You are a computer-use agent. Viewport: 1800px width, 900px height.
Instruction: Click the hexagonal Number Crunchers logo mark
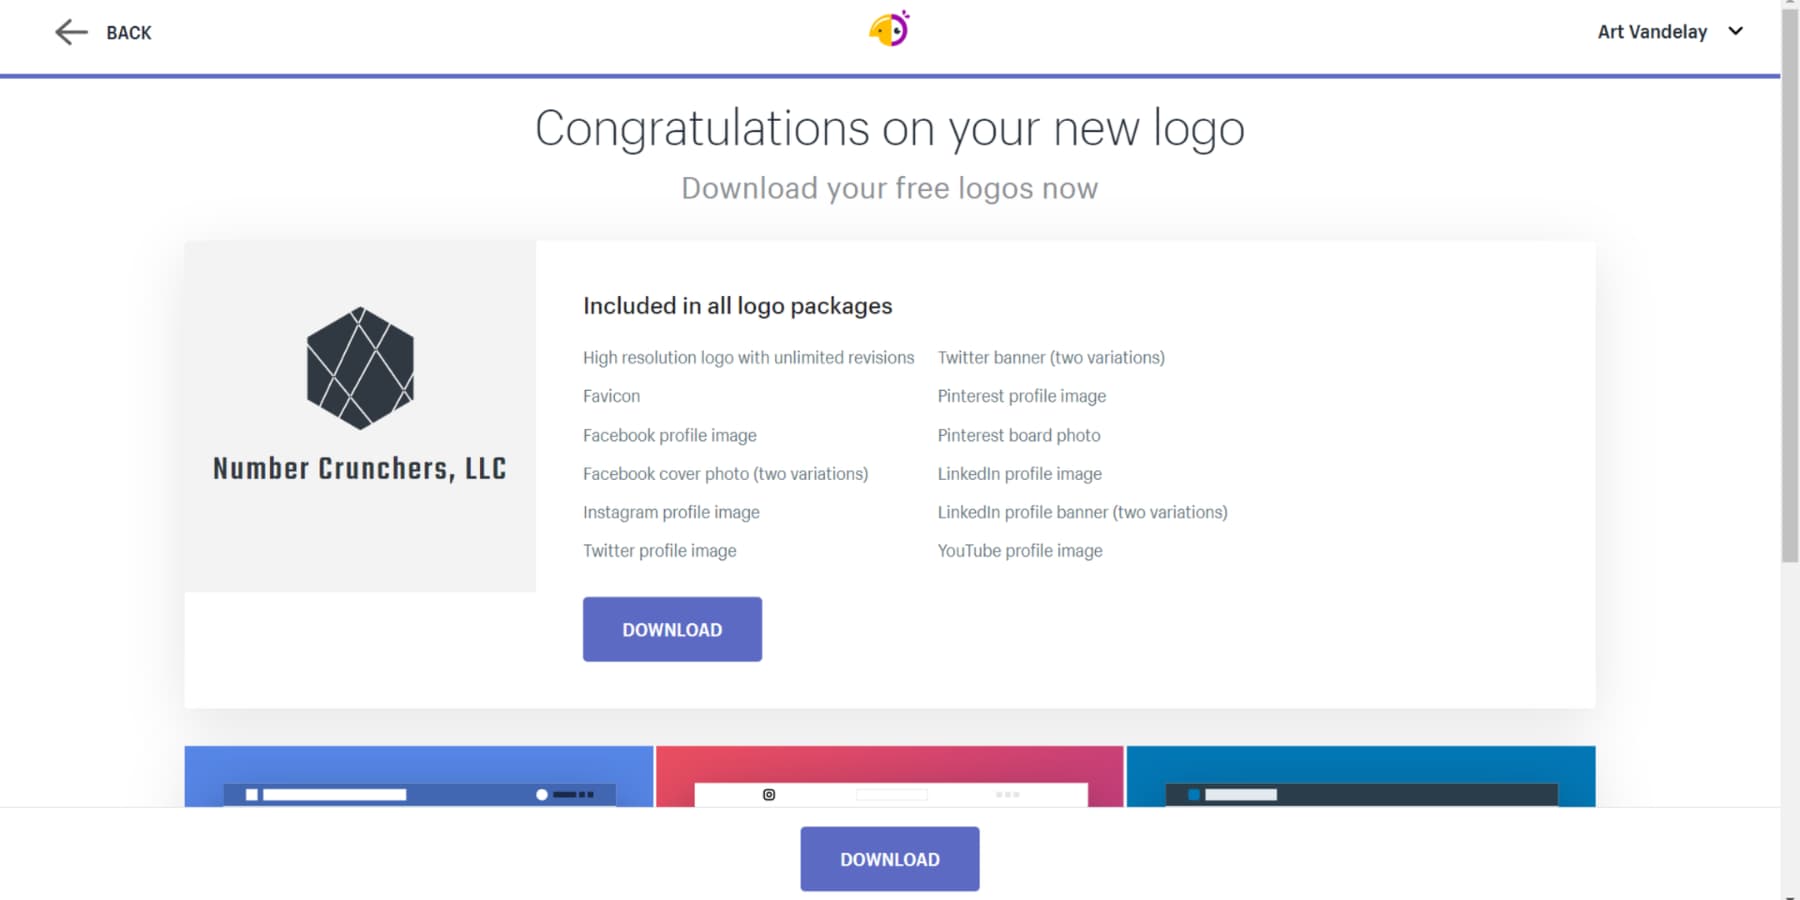click(360, 368)
